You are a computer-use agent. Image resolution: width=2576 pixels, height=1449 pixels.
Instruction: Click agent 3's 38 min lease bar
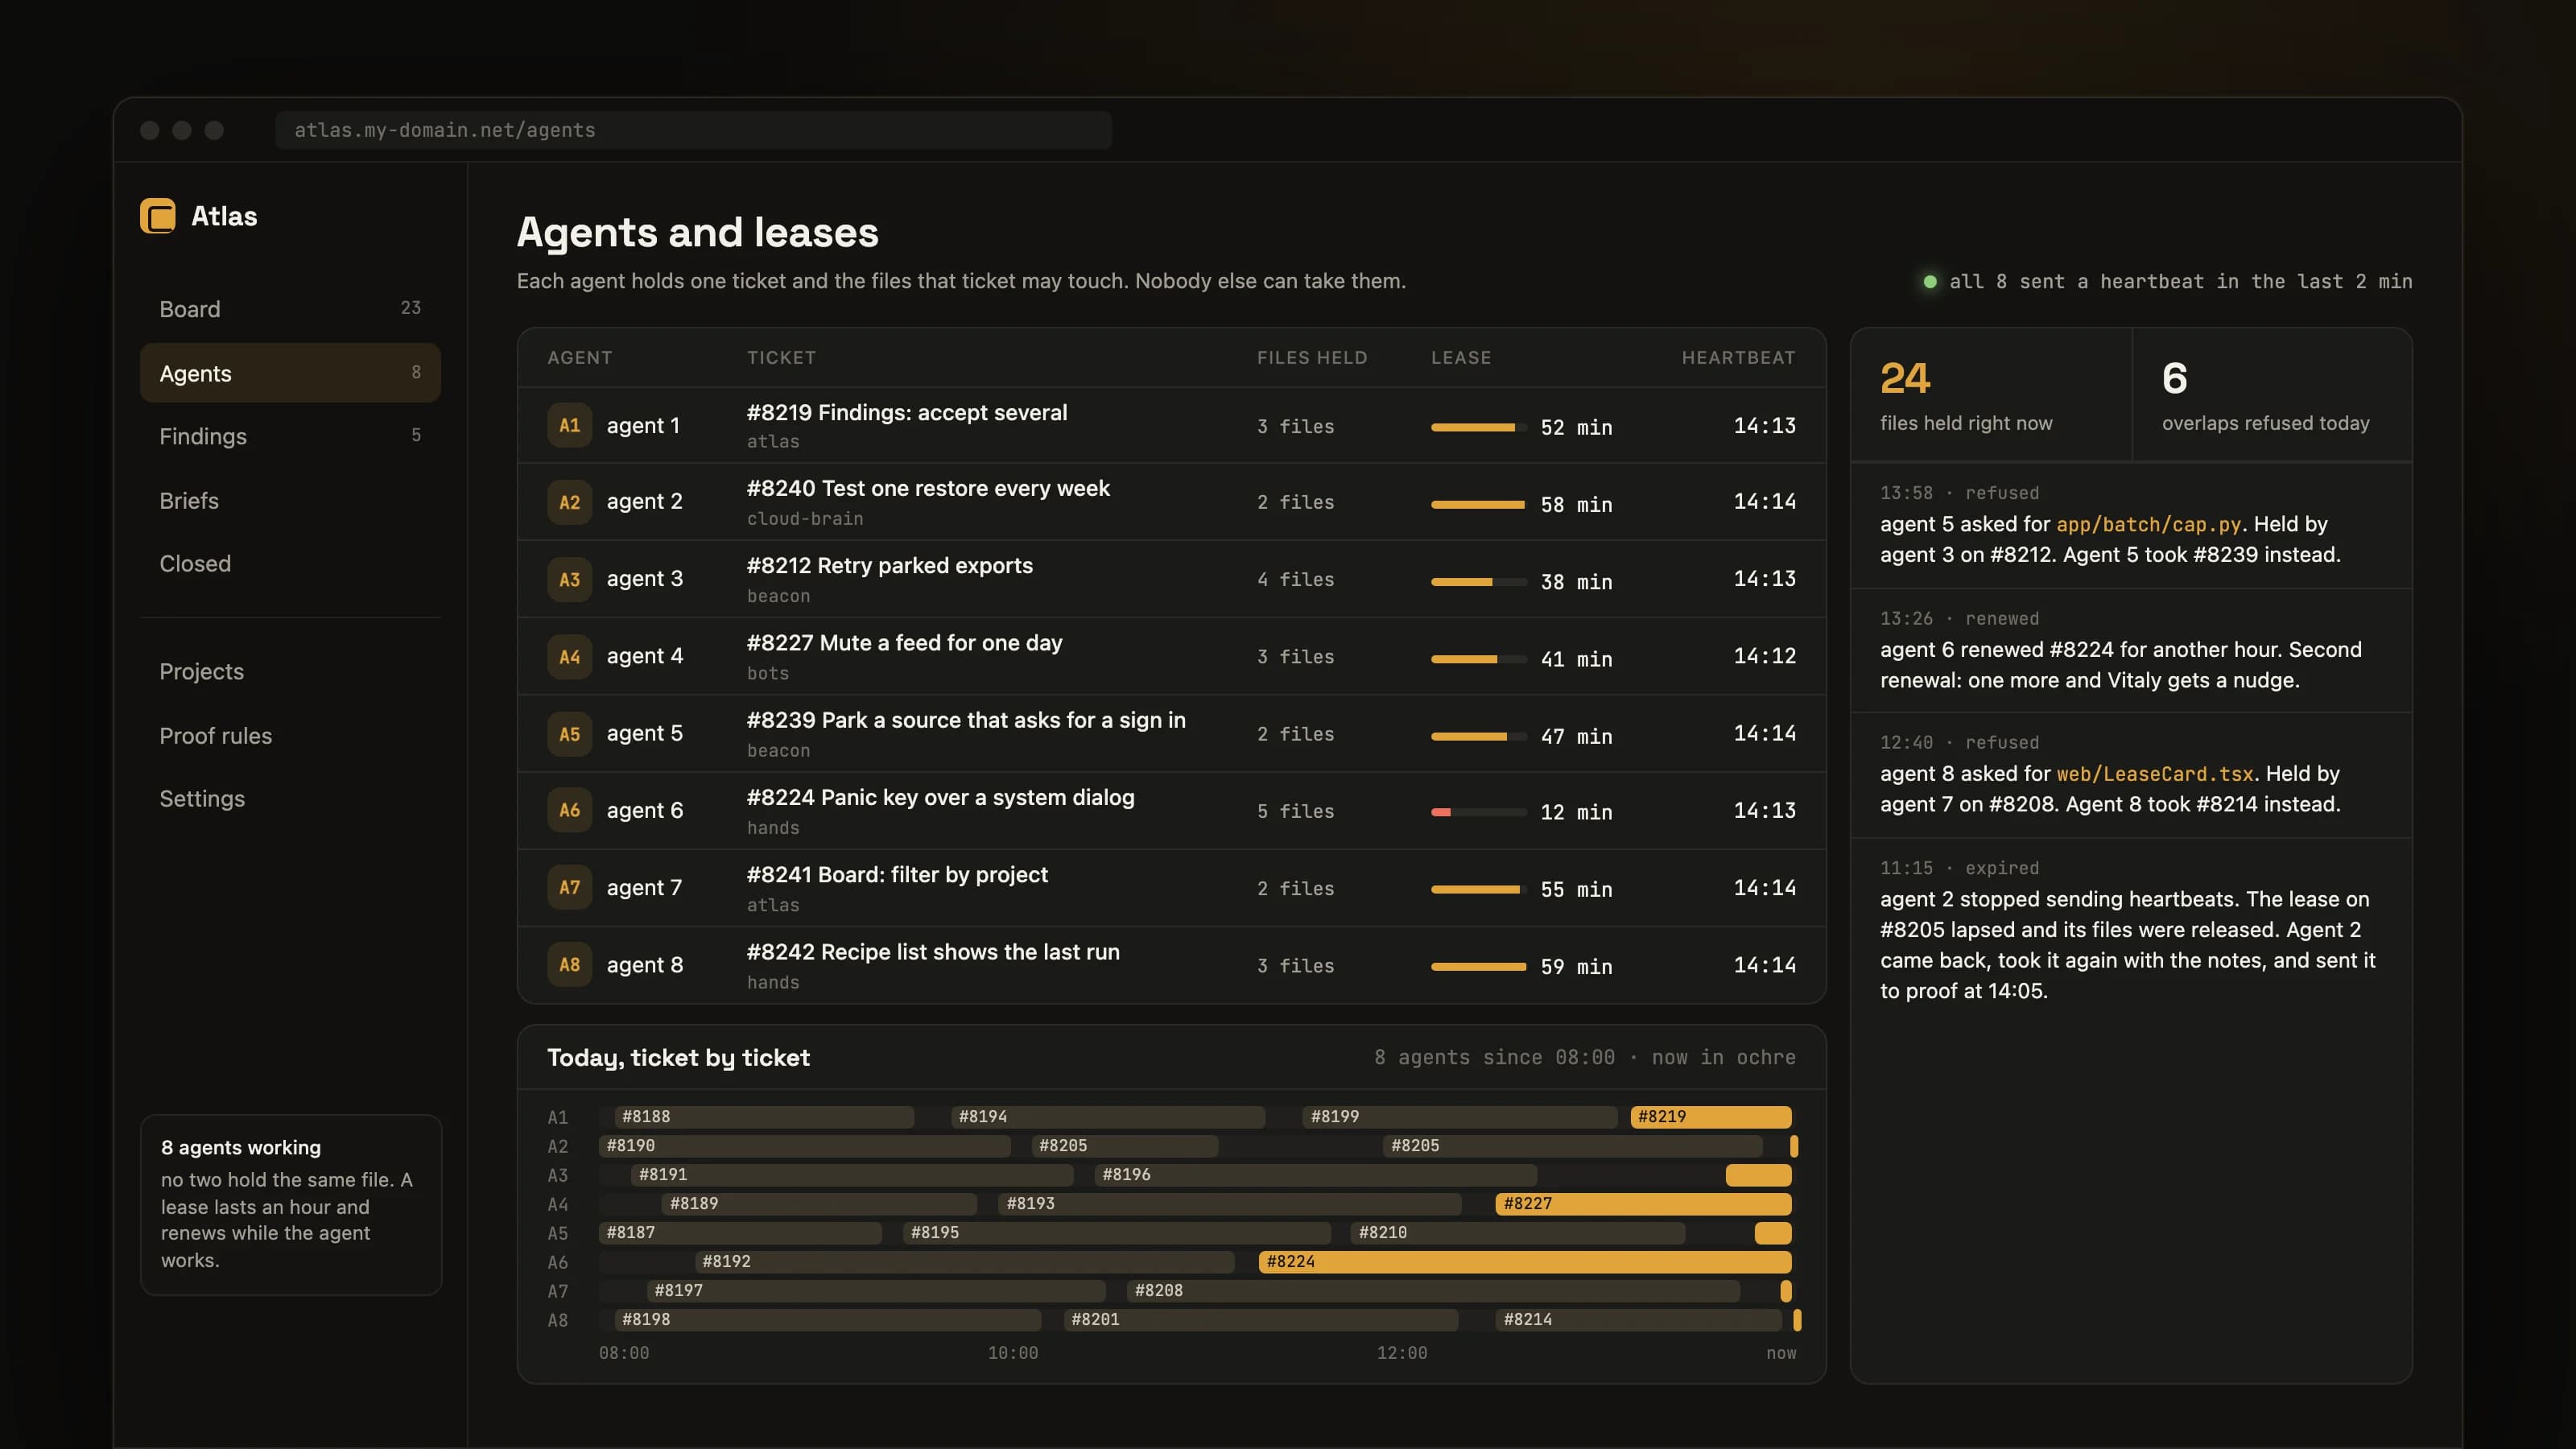coord(1478,581)
